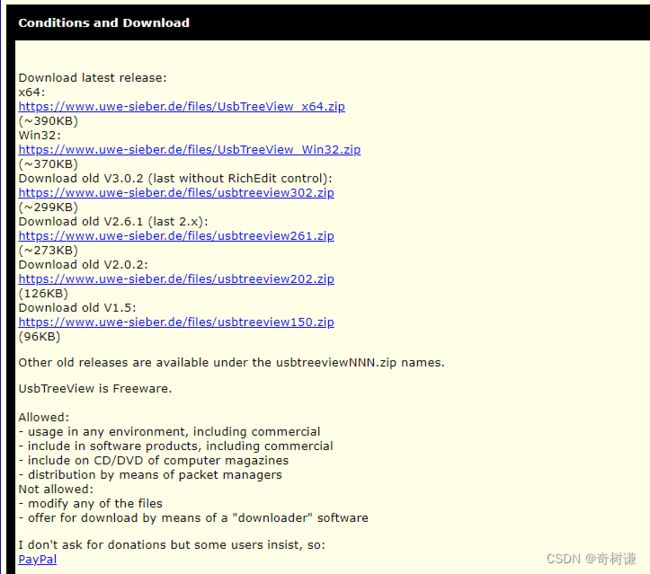Open the UsbTreeView_x64.zip download link
650x574 pixels.
[x=182, y=107]
